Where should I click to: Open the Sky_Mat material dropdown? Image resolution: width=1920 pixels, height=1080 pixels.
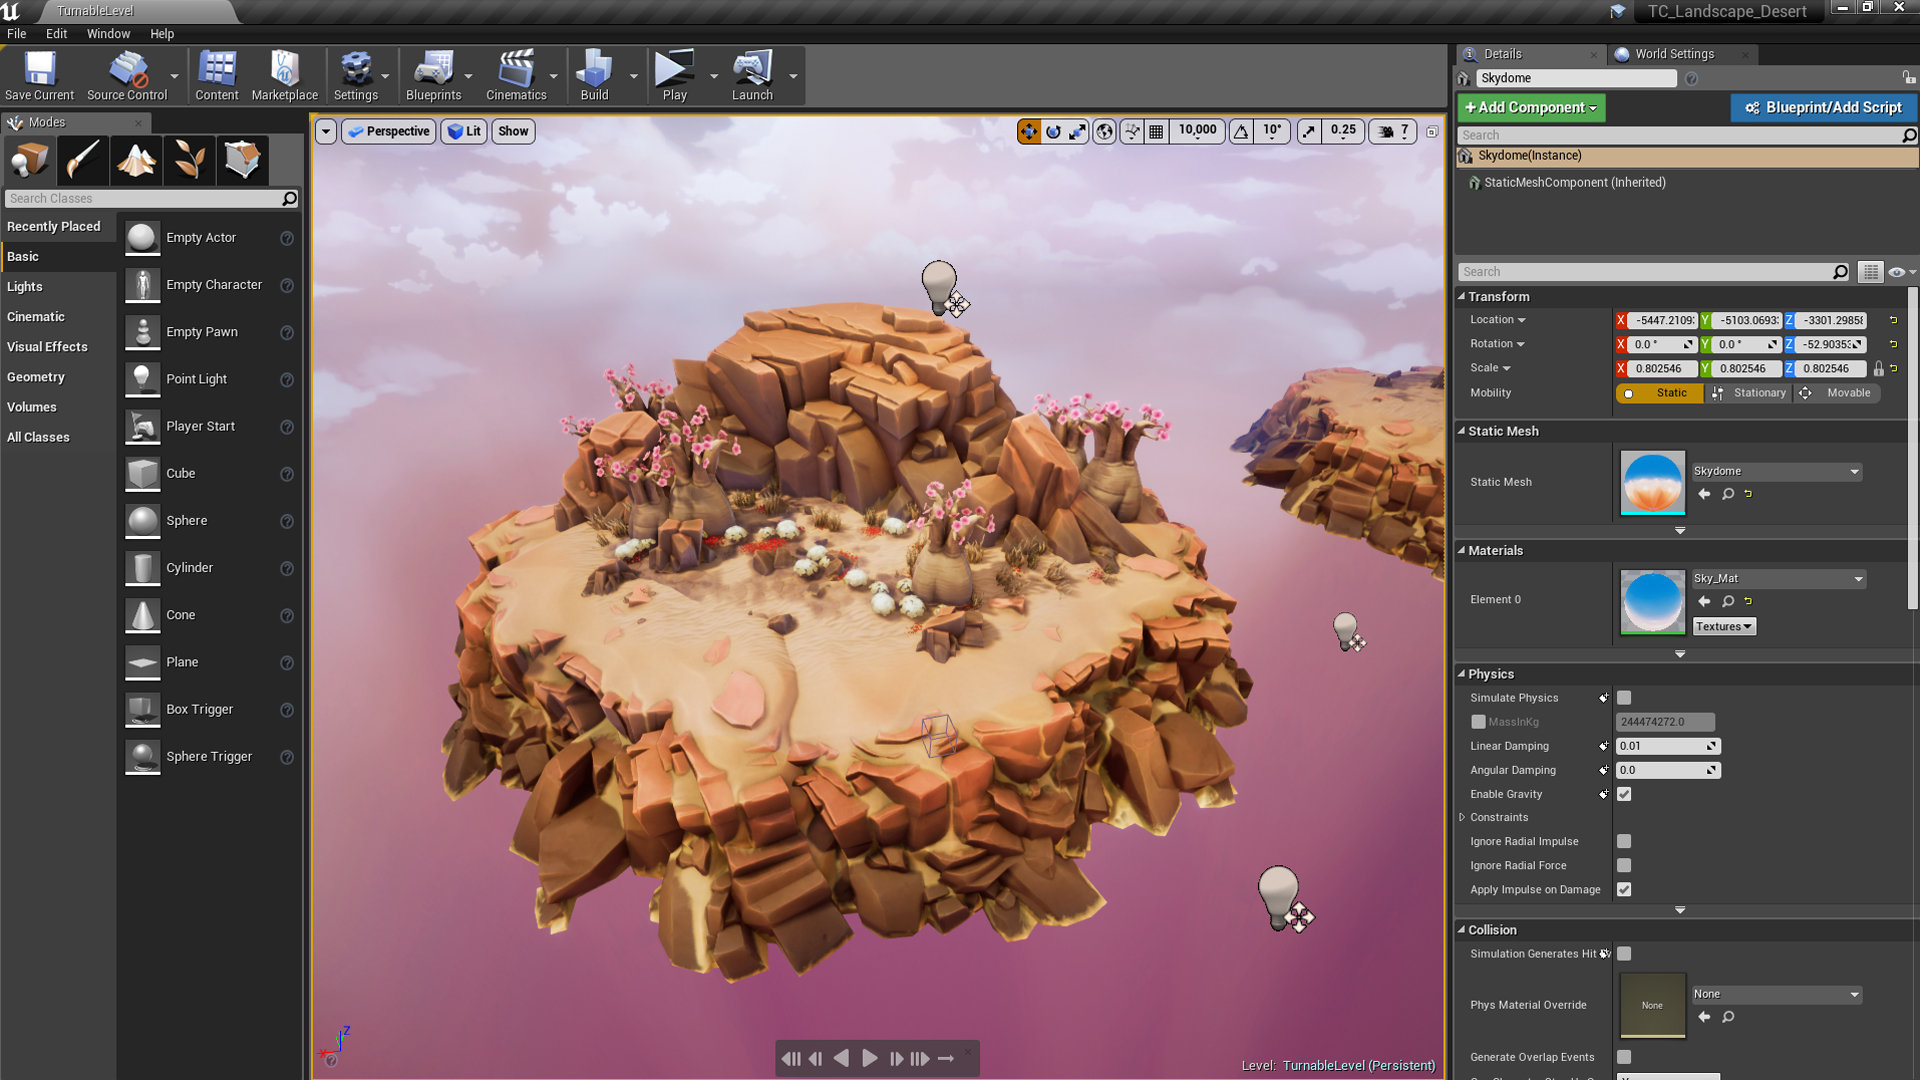[x=1778, y=578]
